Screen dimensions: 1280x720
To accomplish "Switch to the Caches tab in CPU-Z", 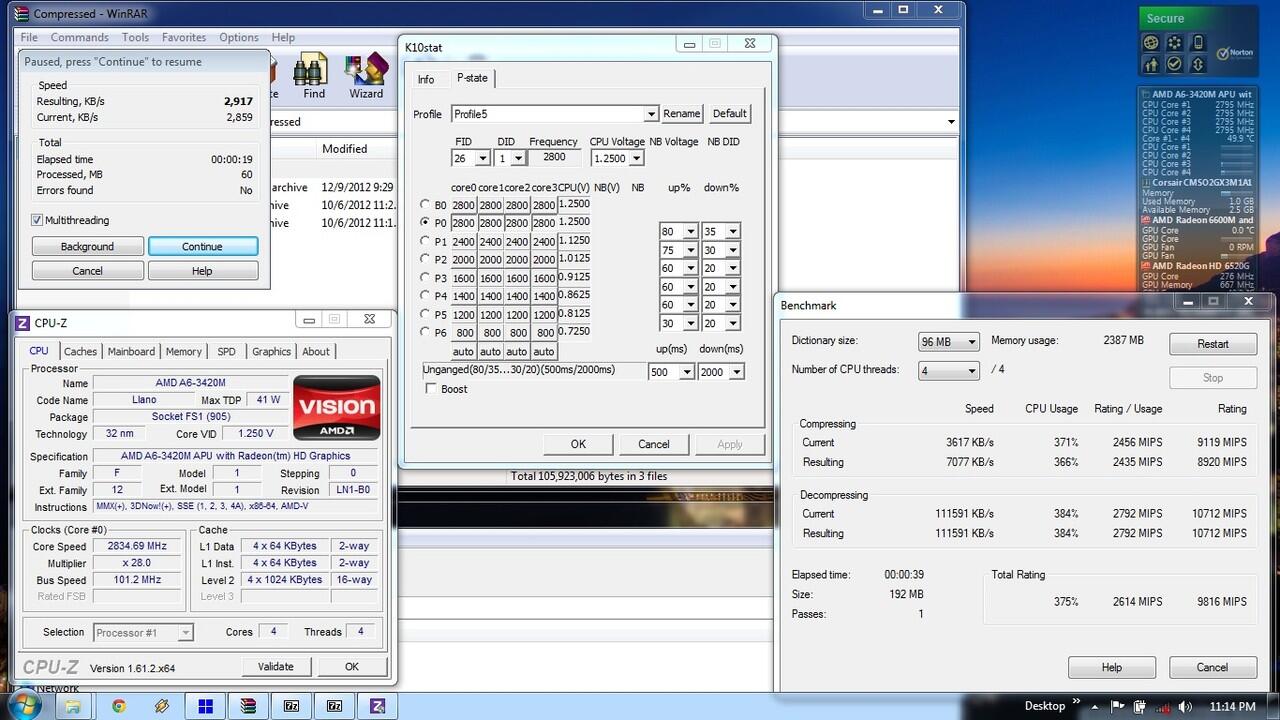I will [80, 351].
